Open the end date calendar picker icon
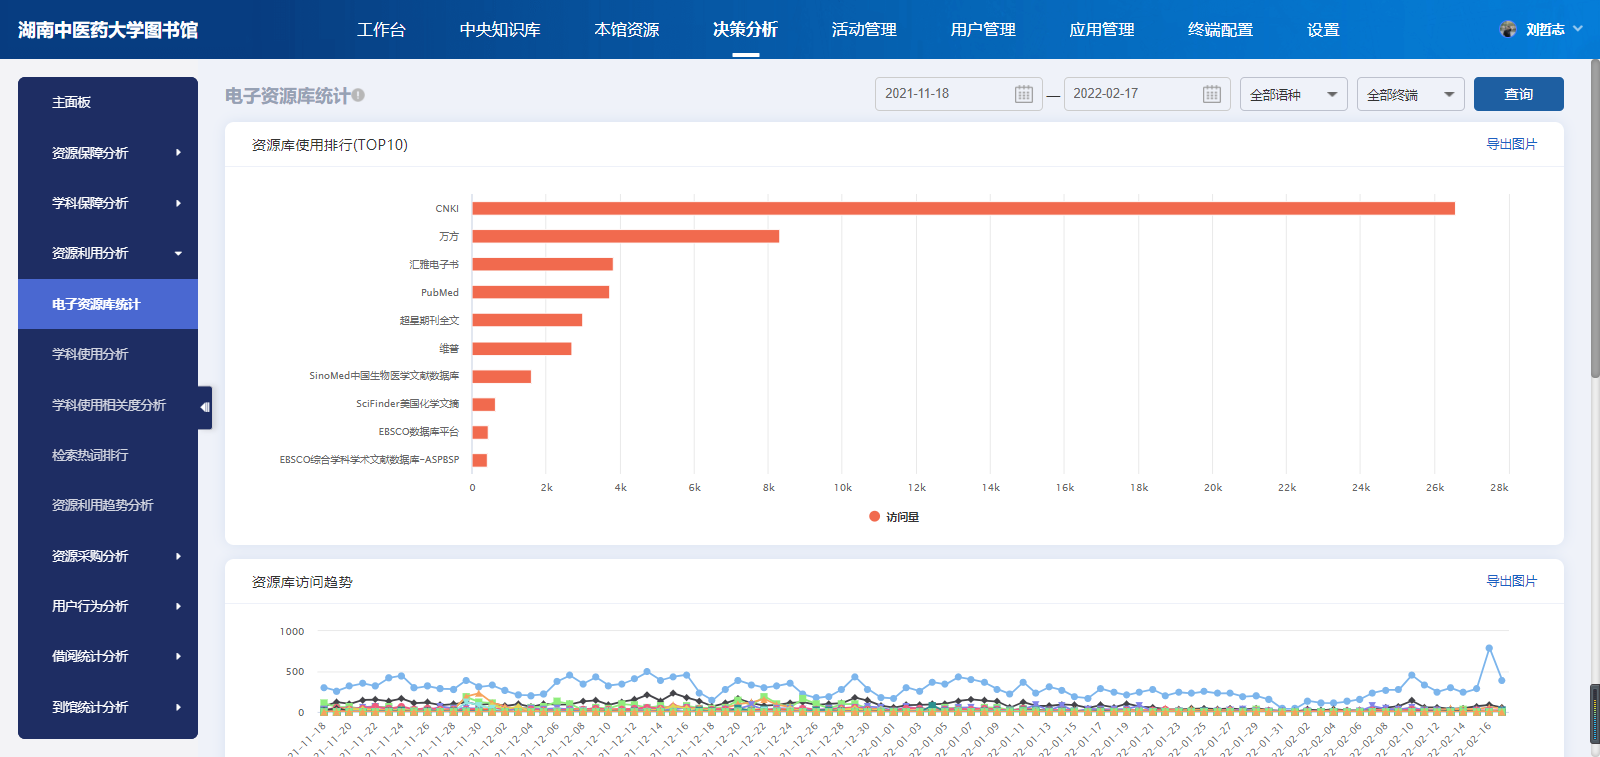Image resolution: width=1600 pixels, height=757 pixels. [x=1211, y=94]
